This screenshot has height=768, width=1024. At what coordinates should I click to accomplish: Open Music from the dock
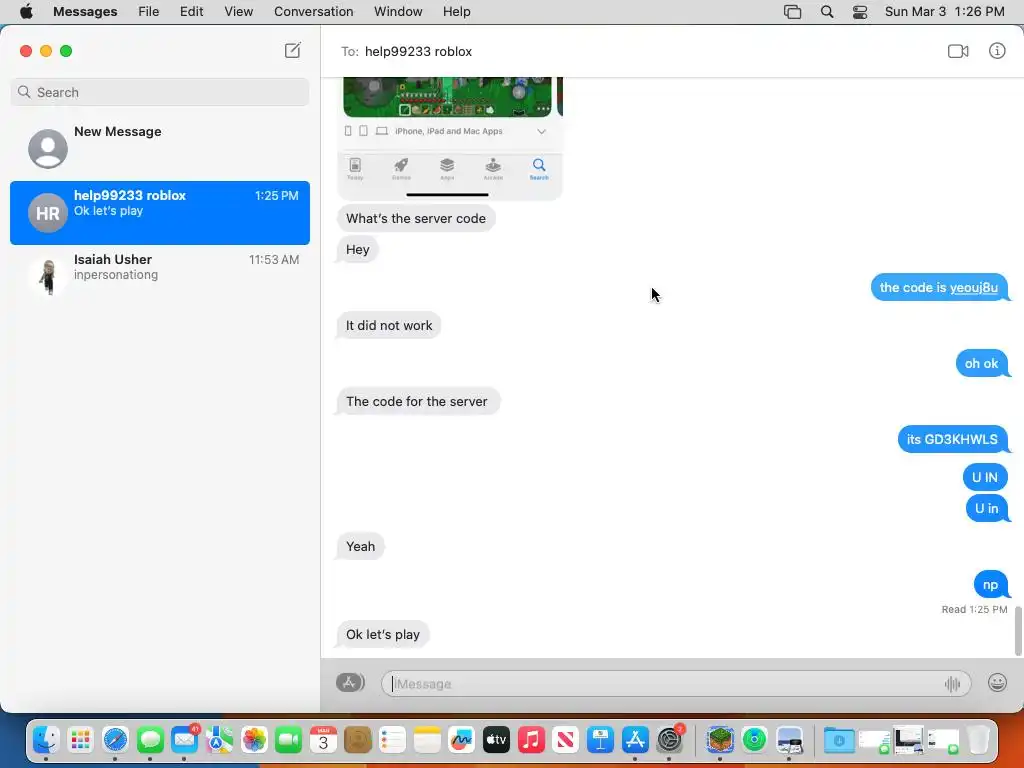(531, 740)
